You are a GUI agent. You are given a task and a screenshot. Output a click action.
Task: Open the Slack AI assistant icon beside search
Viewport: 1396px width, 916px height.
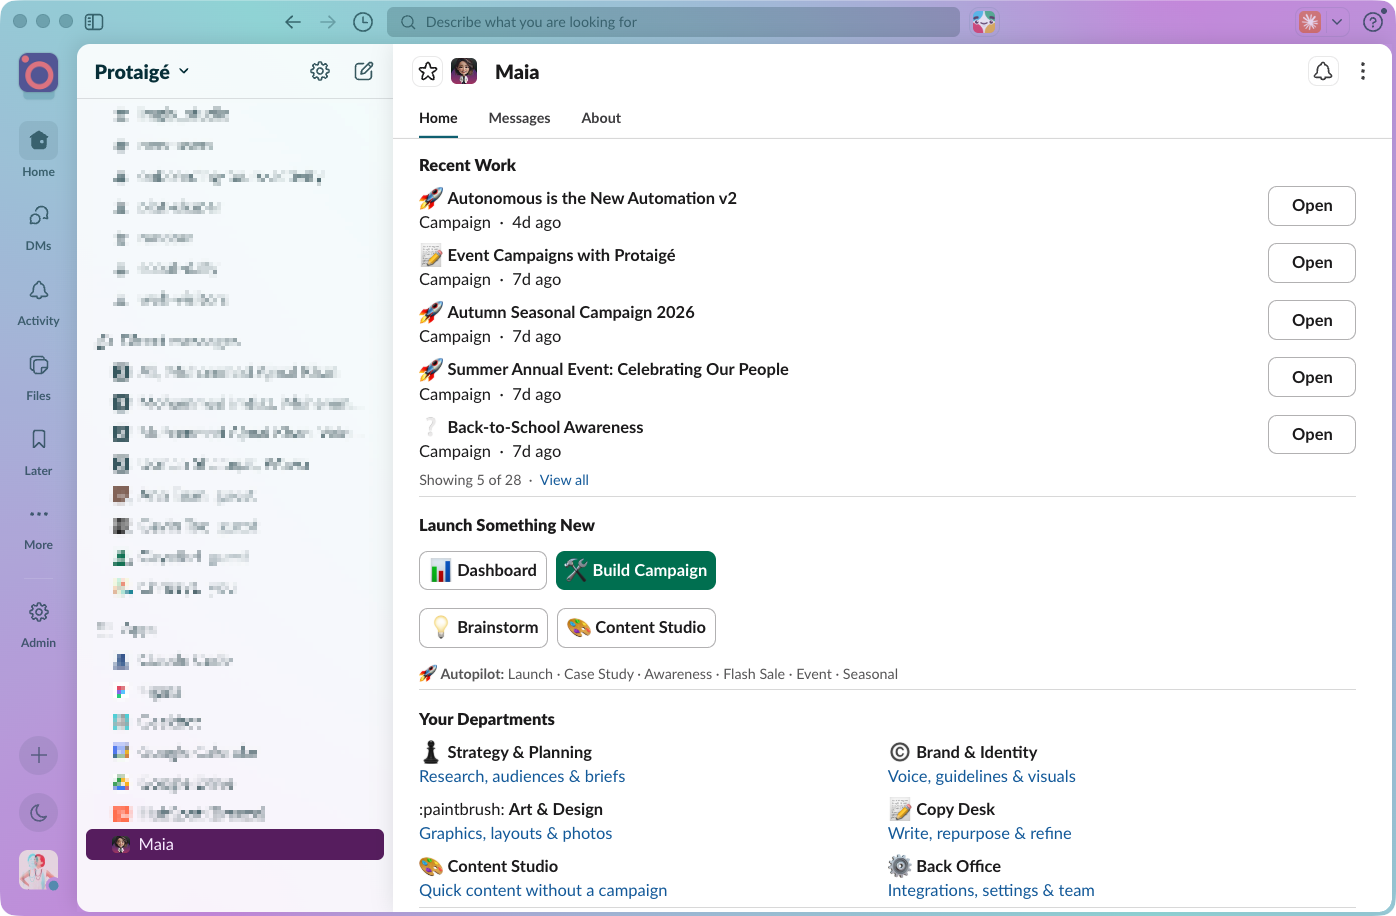pos(984,22)
